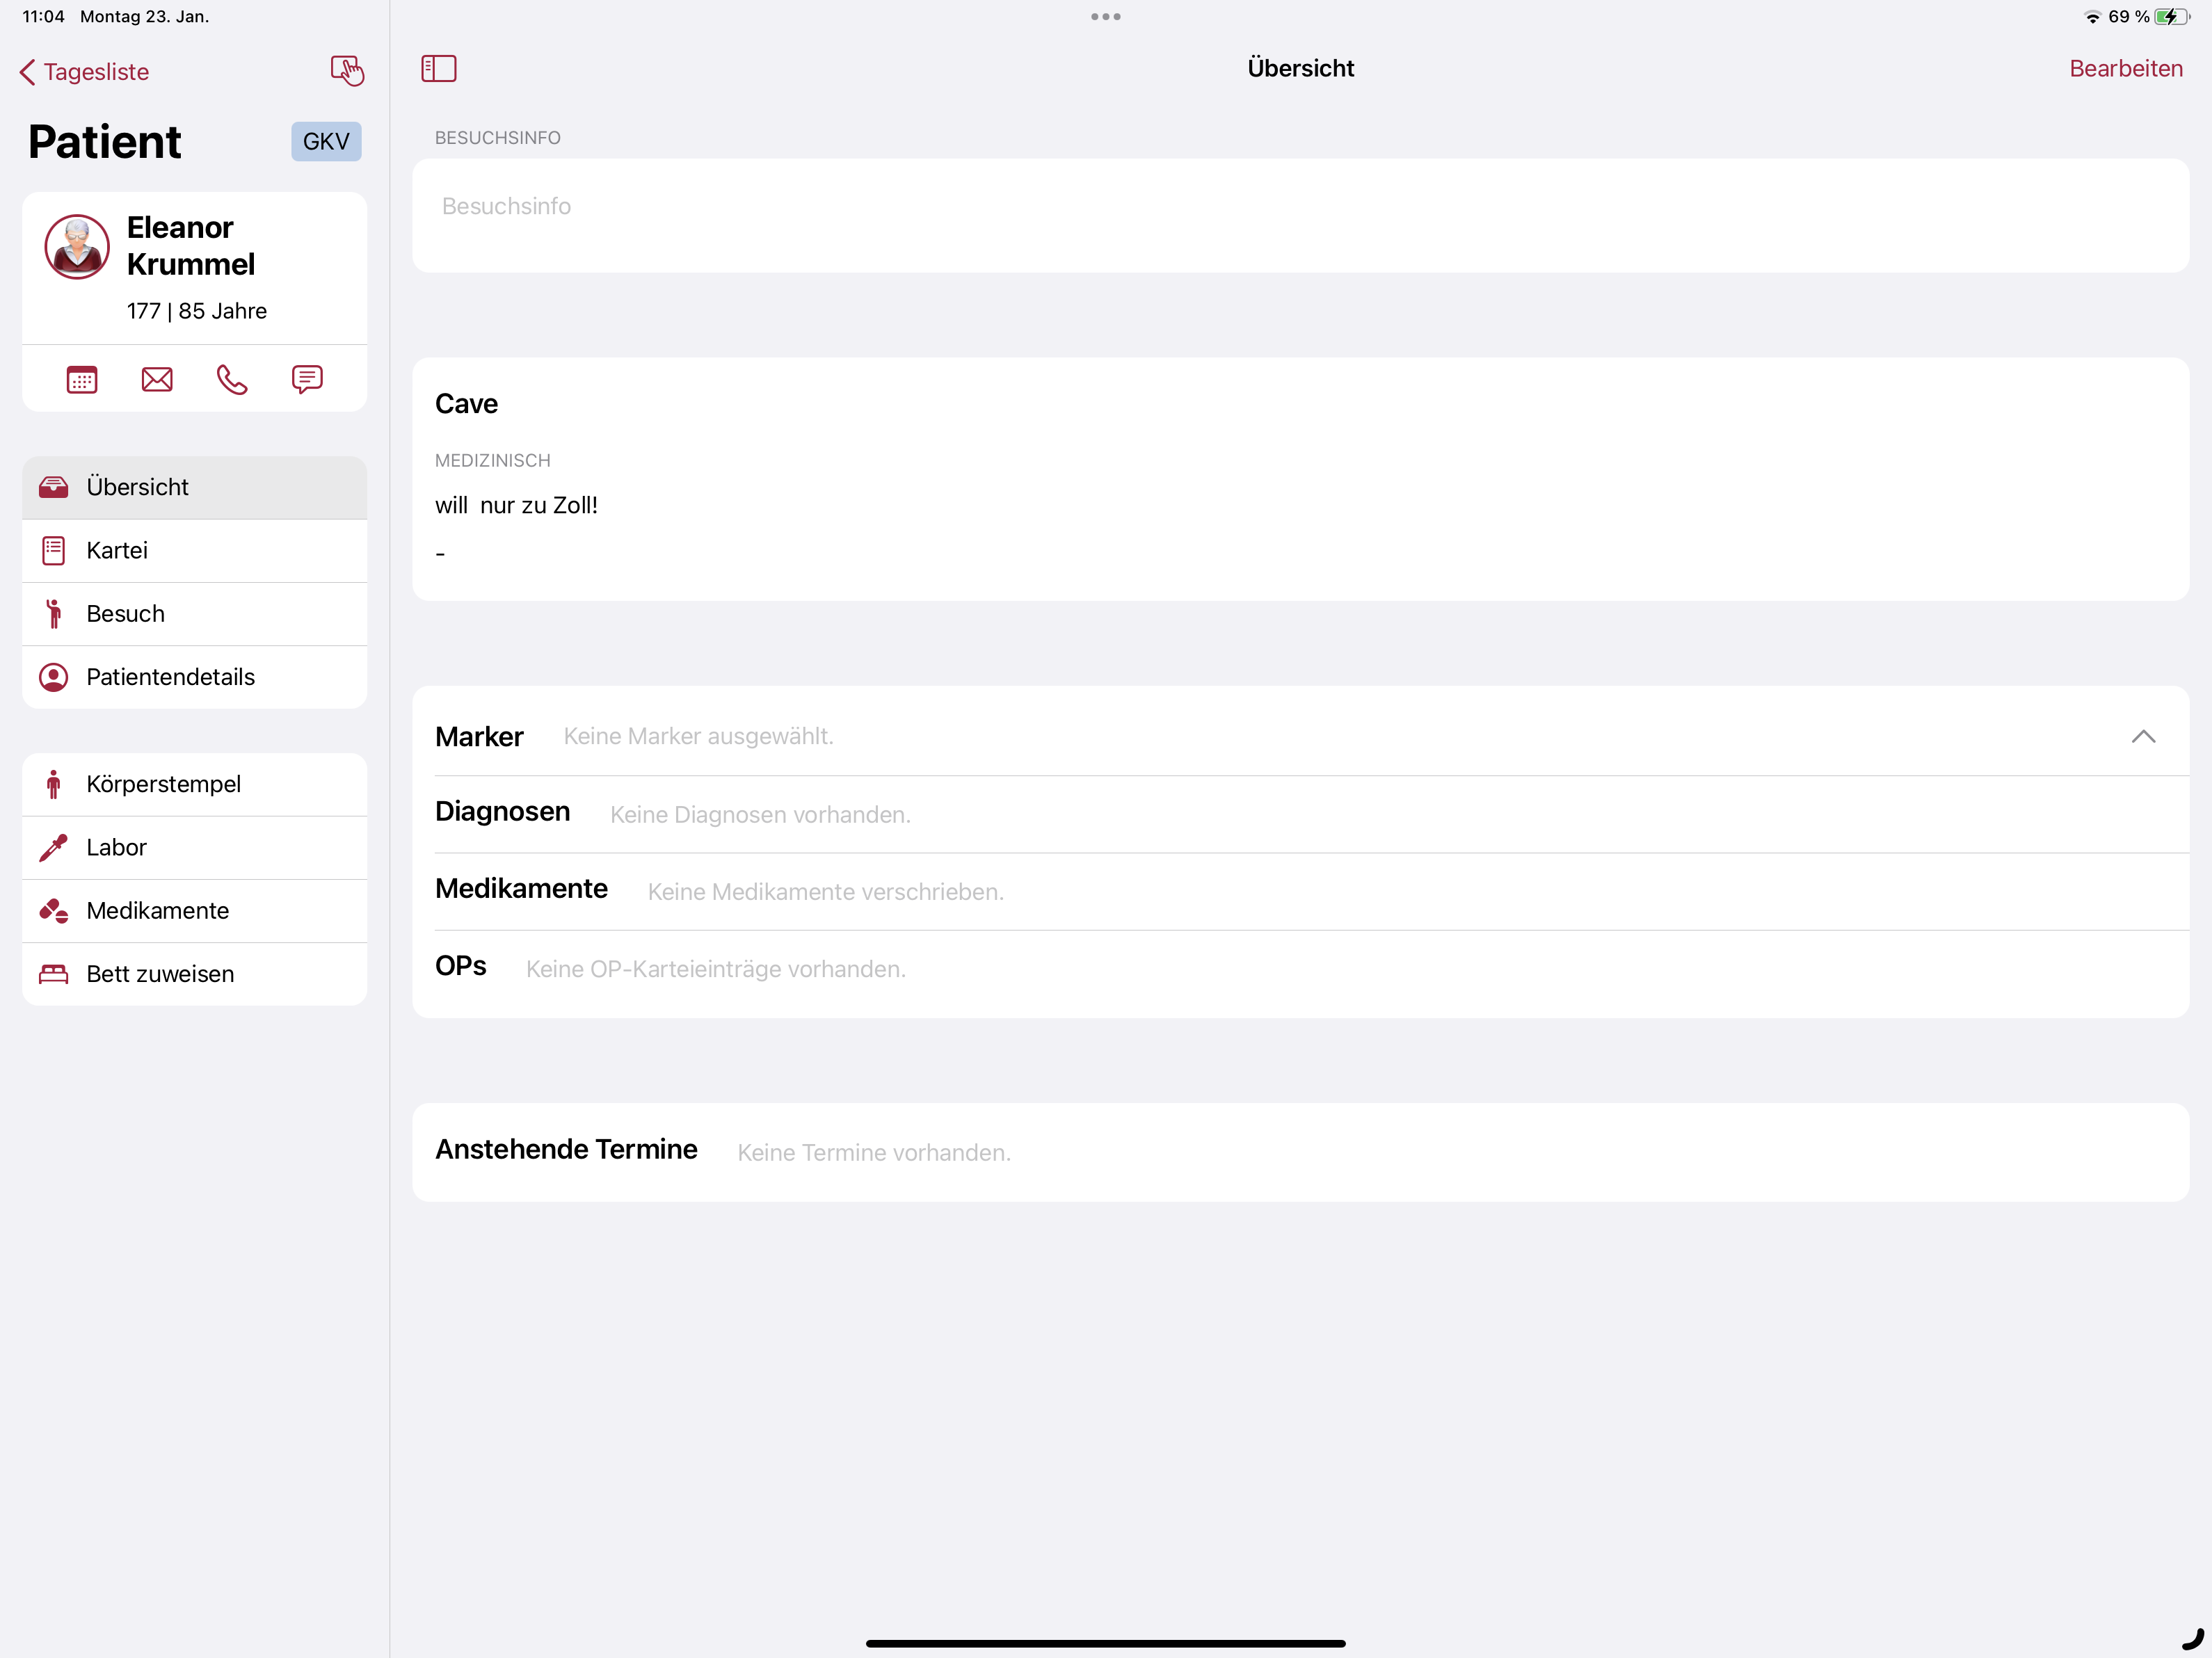This screenshot has height=1658, width=2212.
Task: Click the note 'will nur zu Zoll!'
Action: tap(516, 506)
